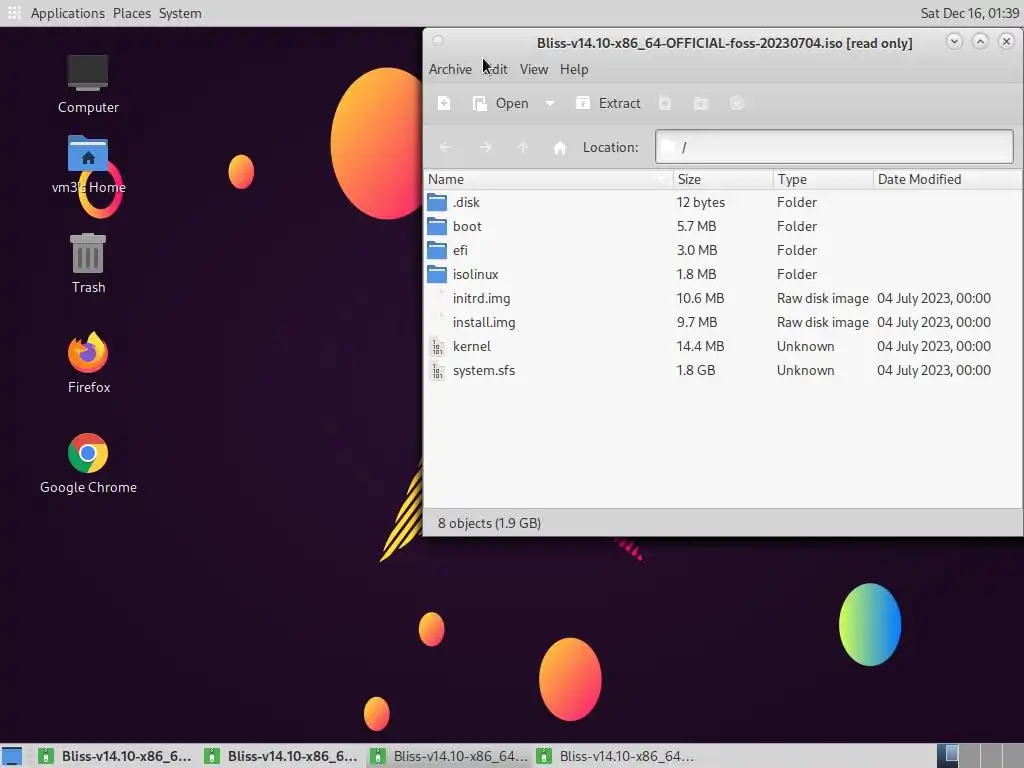This screenshot has height=768, width=1024.
Task: Click the window menu button left of the title
Action: [438, 41]
